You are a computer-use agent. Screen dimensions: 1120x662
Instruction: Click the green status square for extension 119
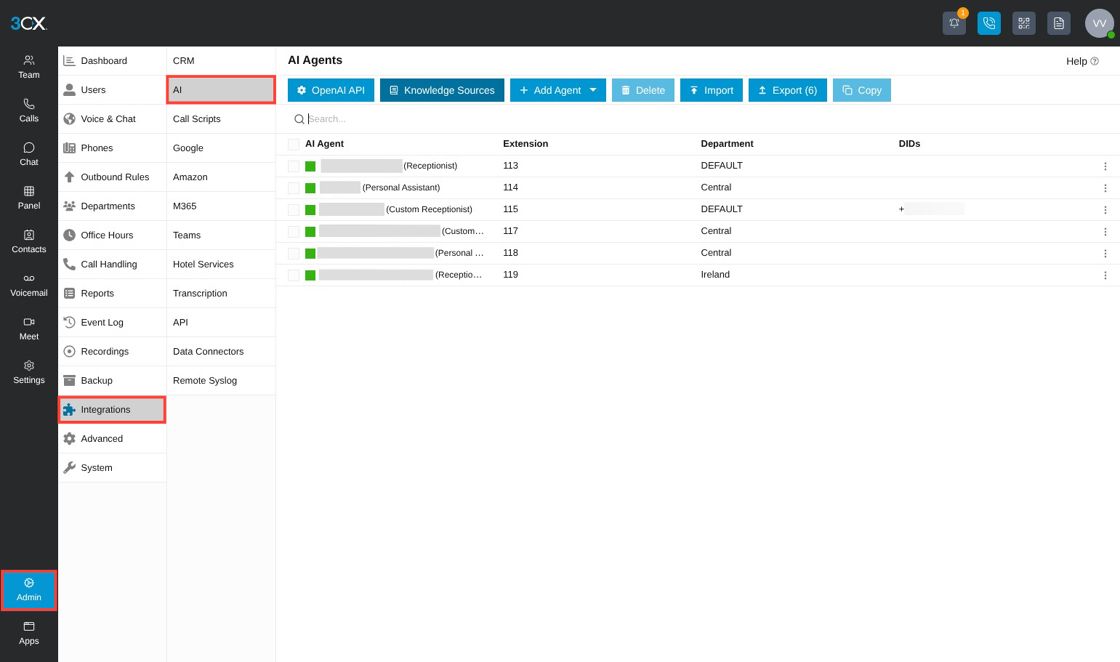click(x=310, y=275)
